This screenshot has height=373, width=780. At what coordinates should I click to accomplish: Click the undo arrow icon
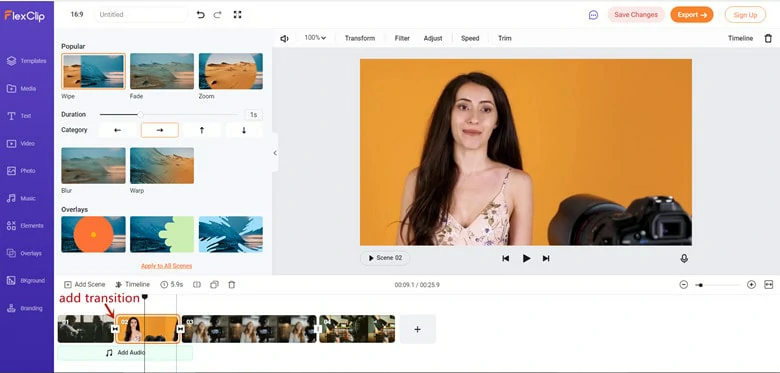[x=200, y=15]
